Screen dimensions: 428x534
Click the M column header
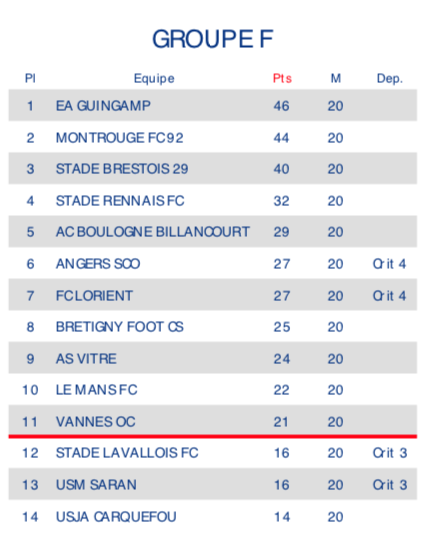[336, 79]
